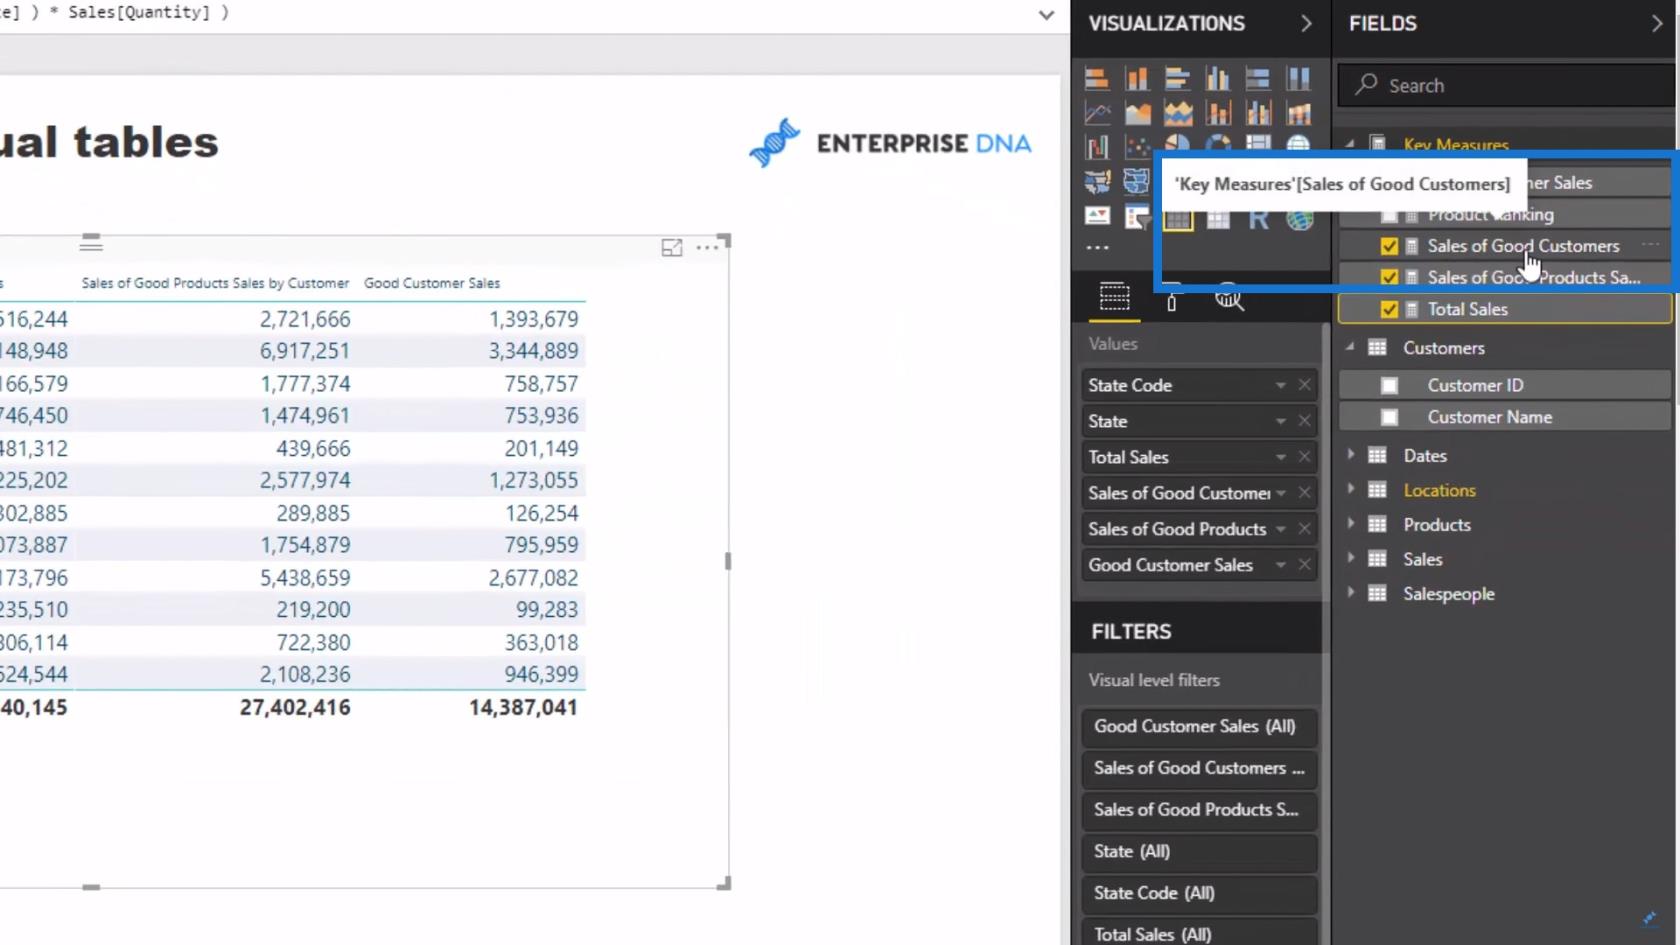
Task: Select the Clustered column chart visual
Action: 1217,79
